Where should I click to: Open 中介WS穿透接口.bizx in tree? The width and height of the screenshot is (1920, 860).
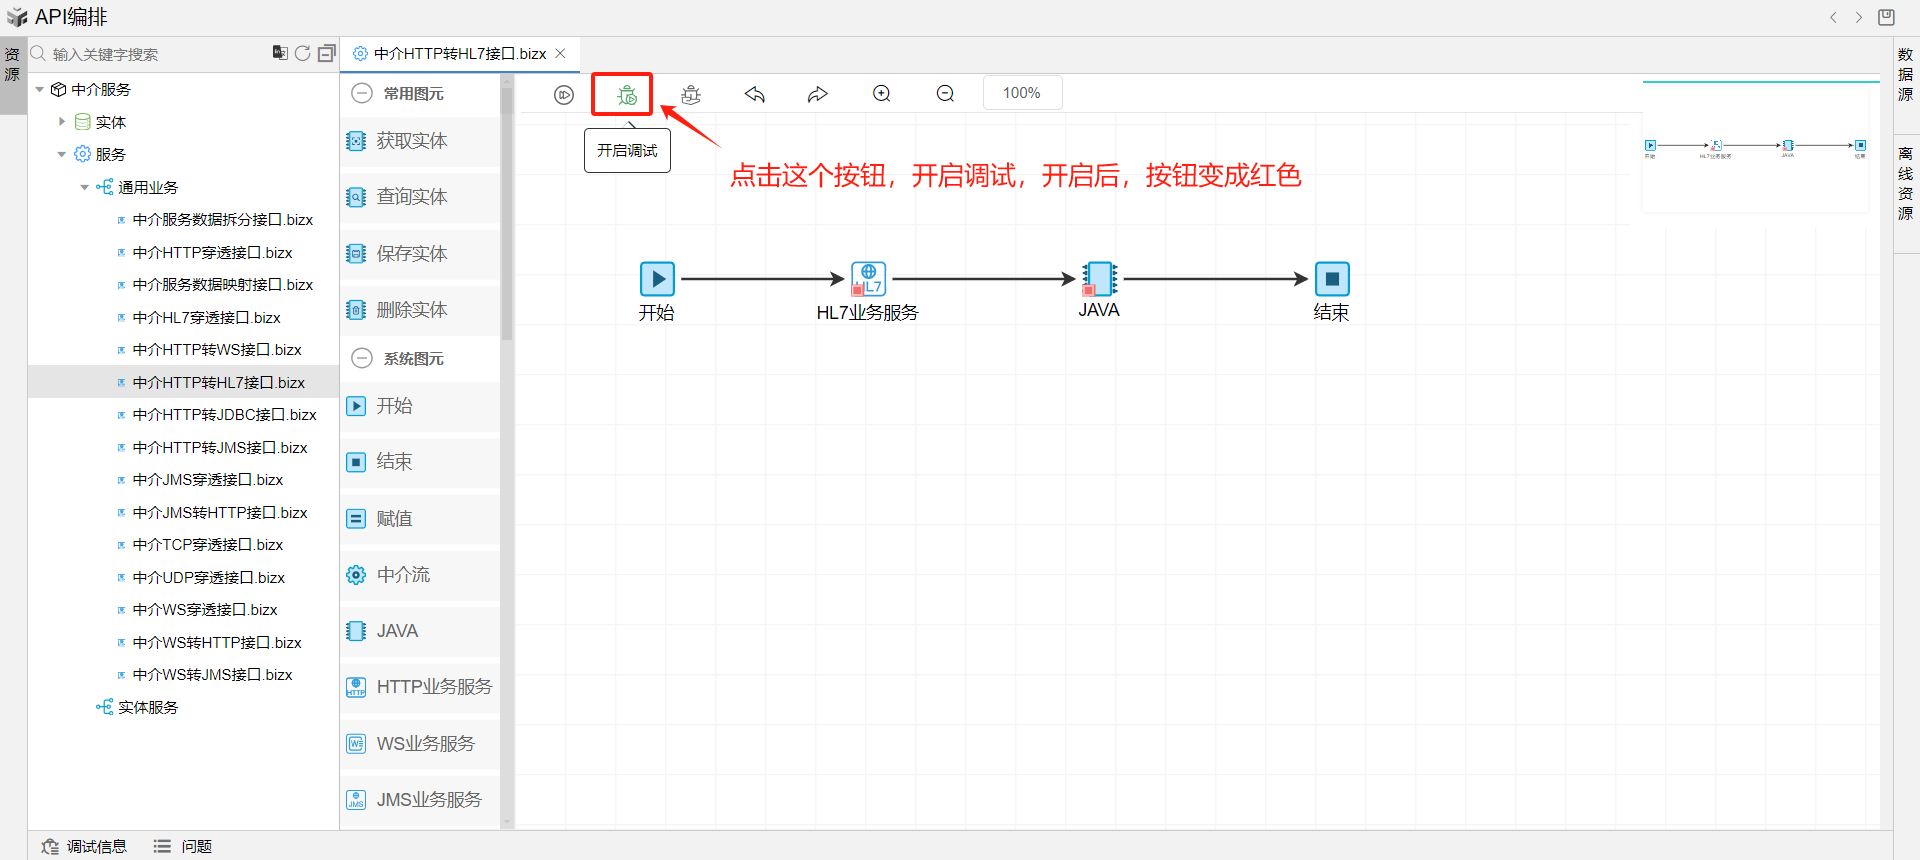point(205,610)
